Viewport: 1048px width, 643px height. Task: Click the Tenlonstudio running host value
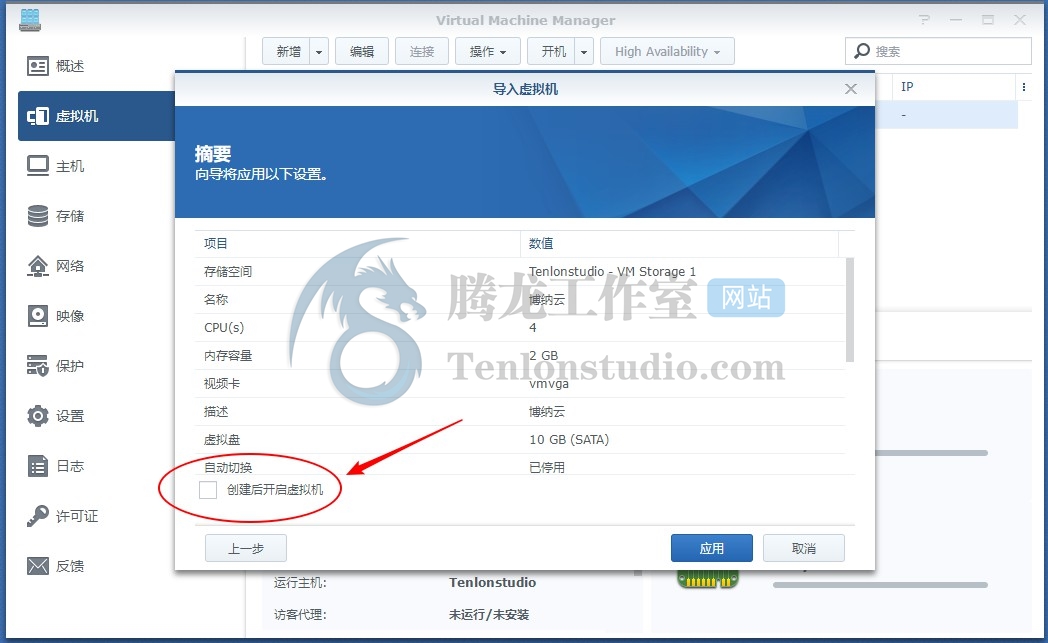[x=493, y=582]
